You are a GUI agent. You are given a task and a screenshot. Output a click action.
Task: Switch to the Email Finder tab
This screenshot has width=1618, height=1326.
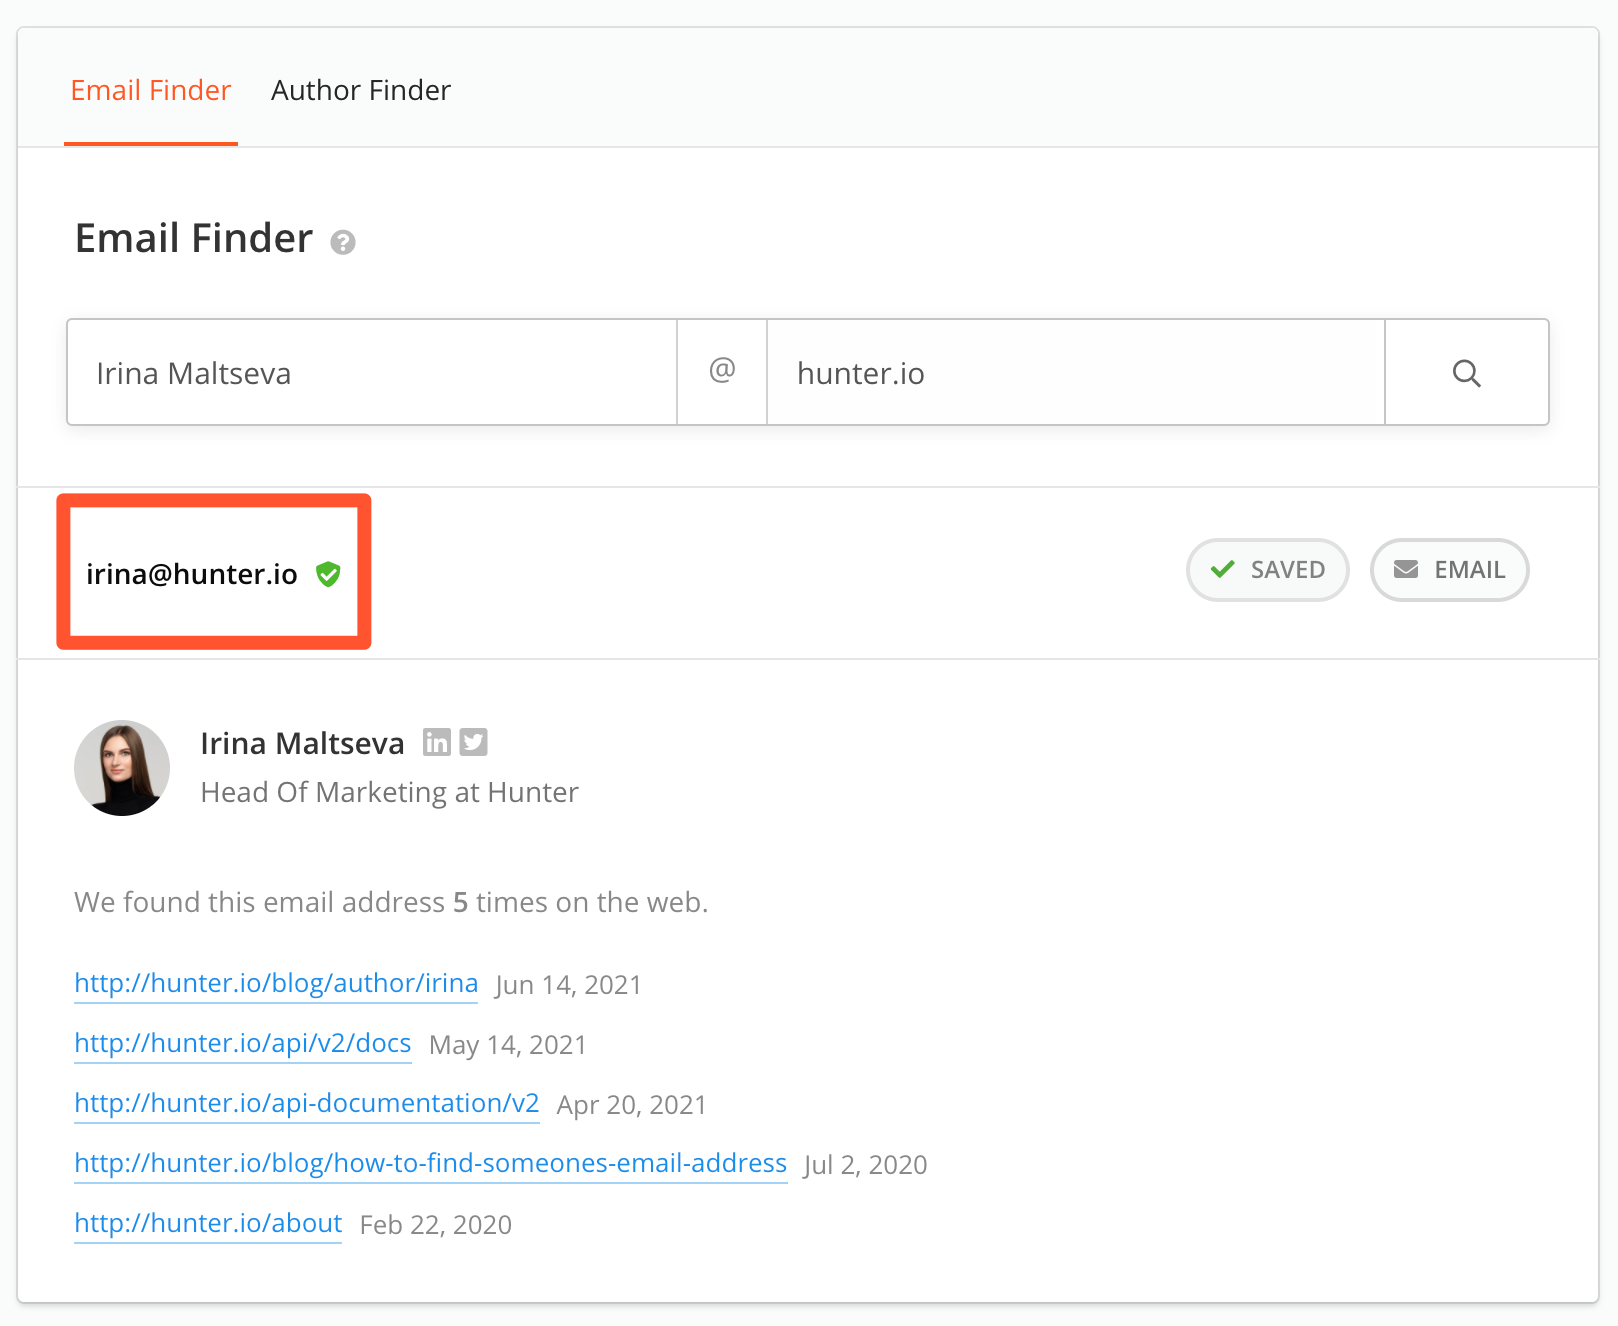point(151,90)
